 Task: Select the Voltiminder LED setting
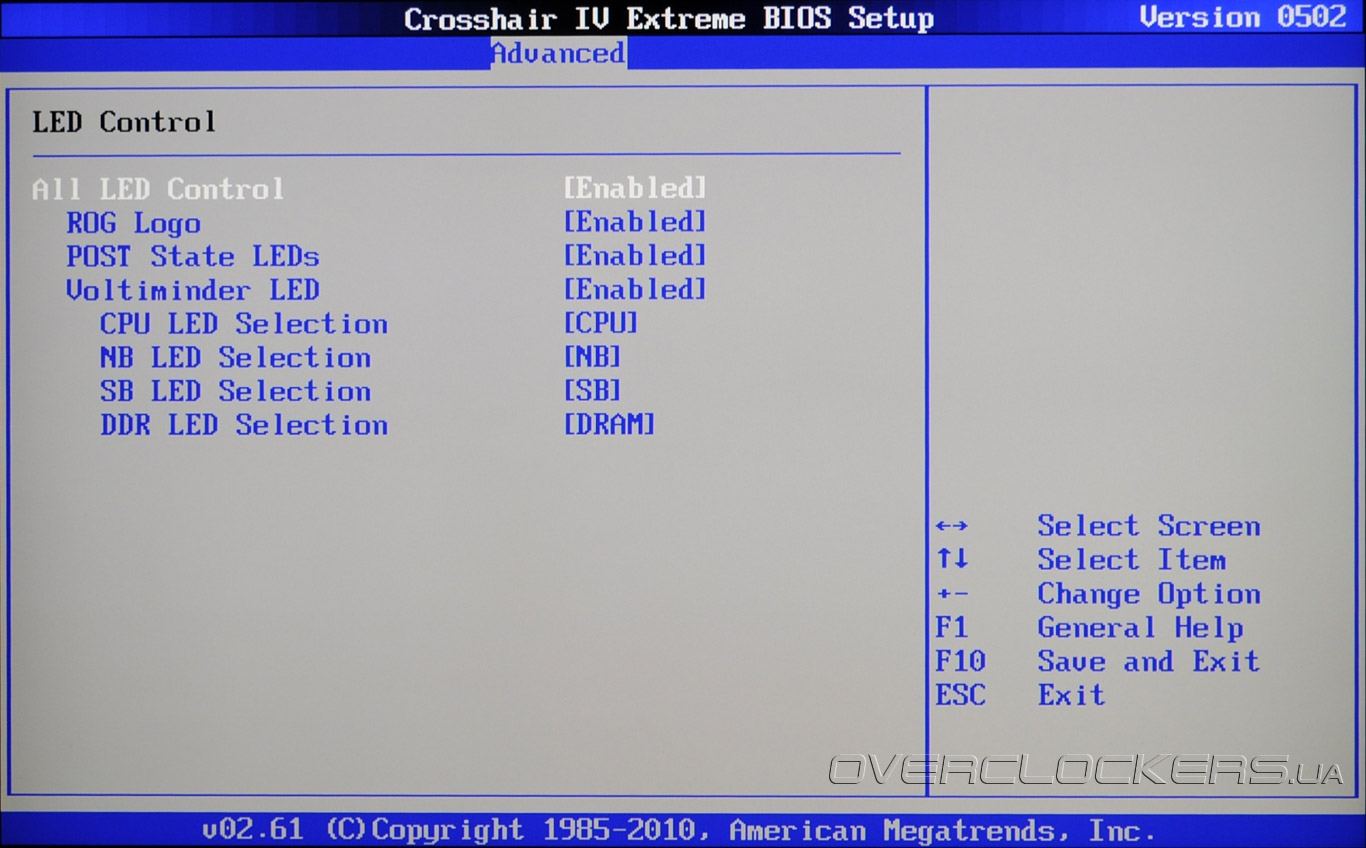click(193, 291)
